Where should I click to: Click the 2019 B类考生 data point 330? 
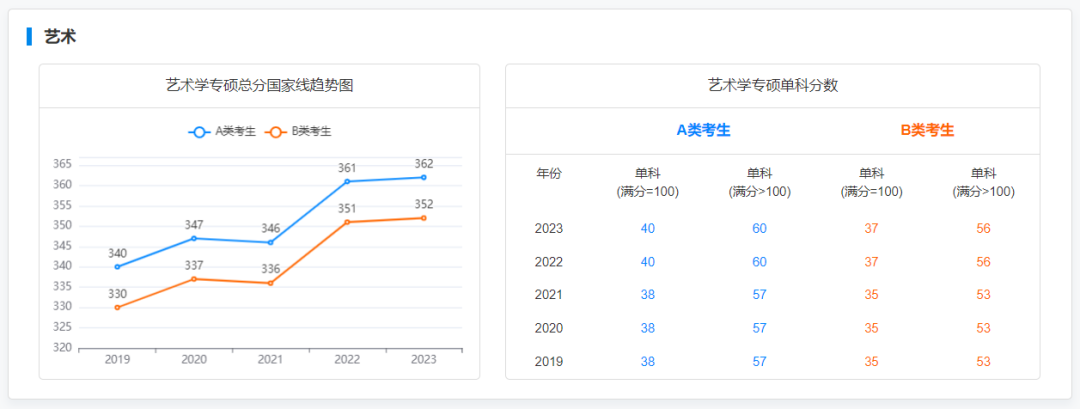click(117, 307)
